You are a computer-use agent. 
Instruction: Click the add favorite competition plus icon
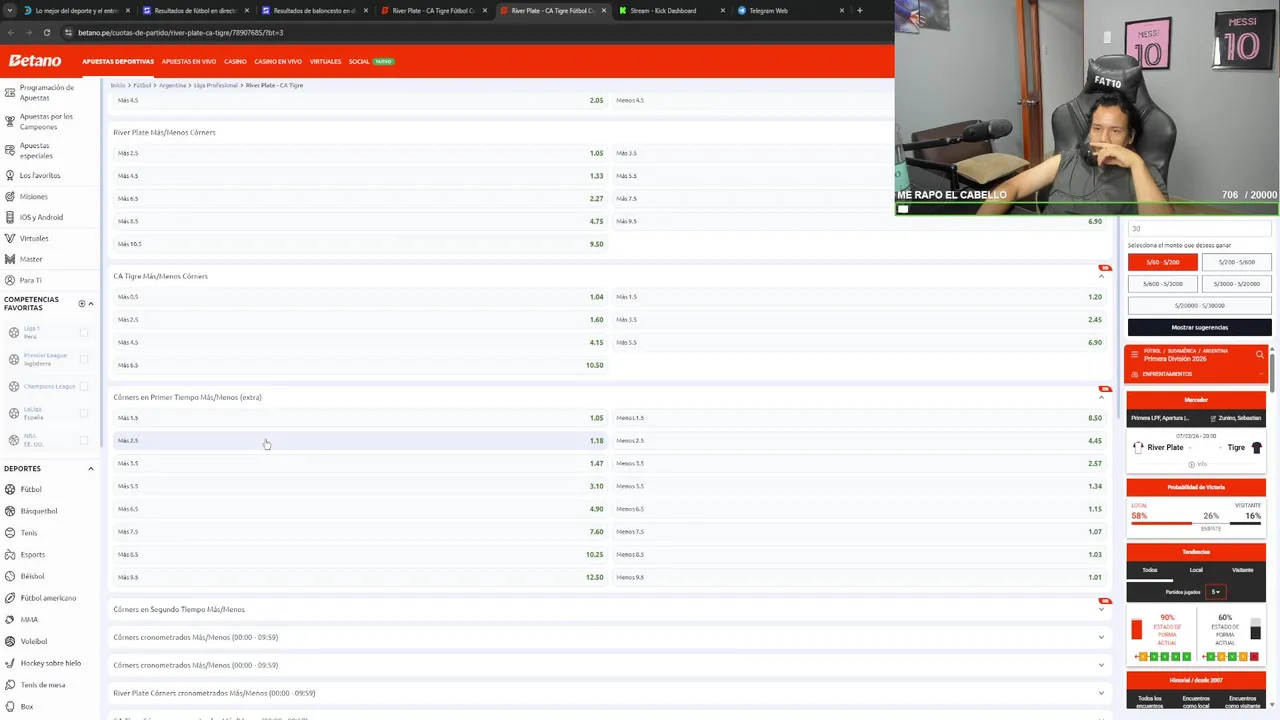coord(82,303)
